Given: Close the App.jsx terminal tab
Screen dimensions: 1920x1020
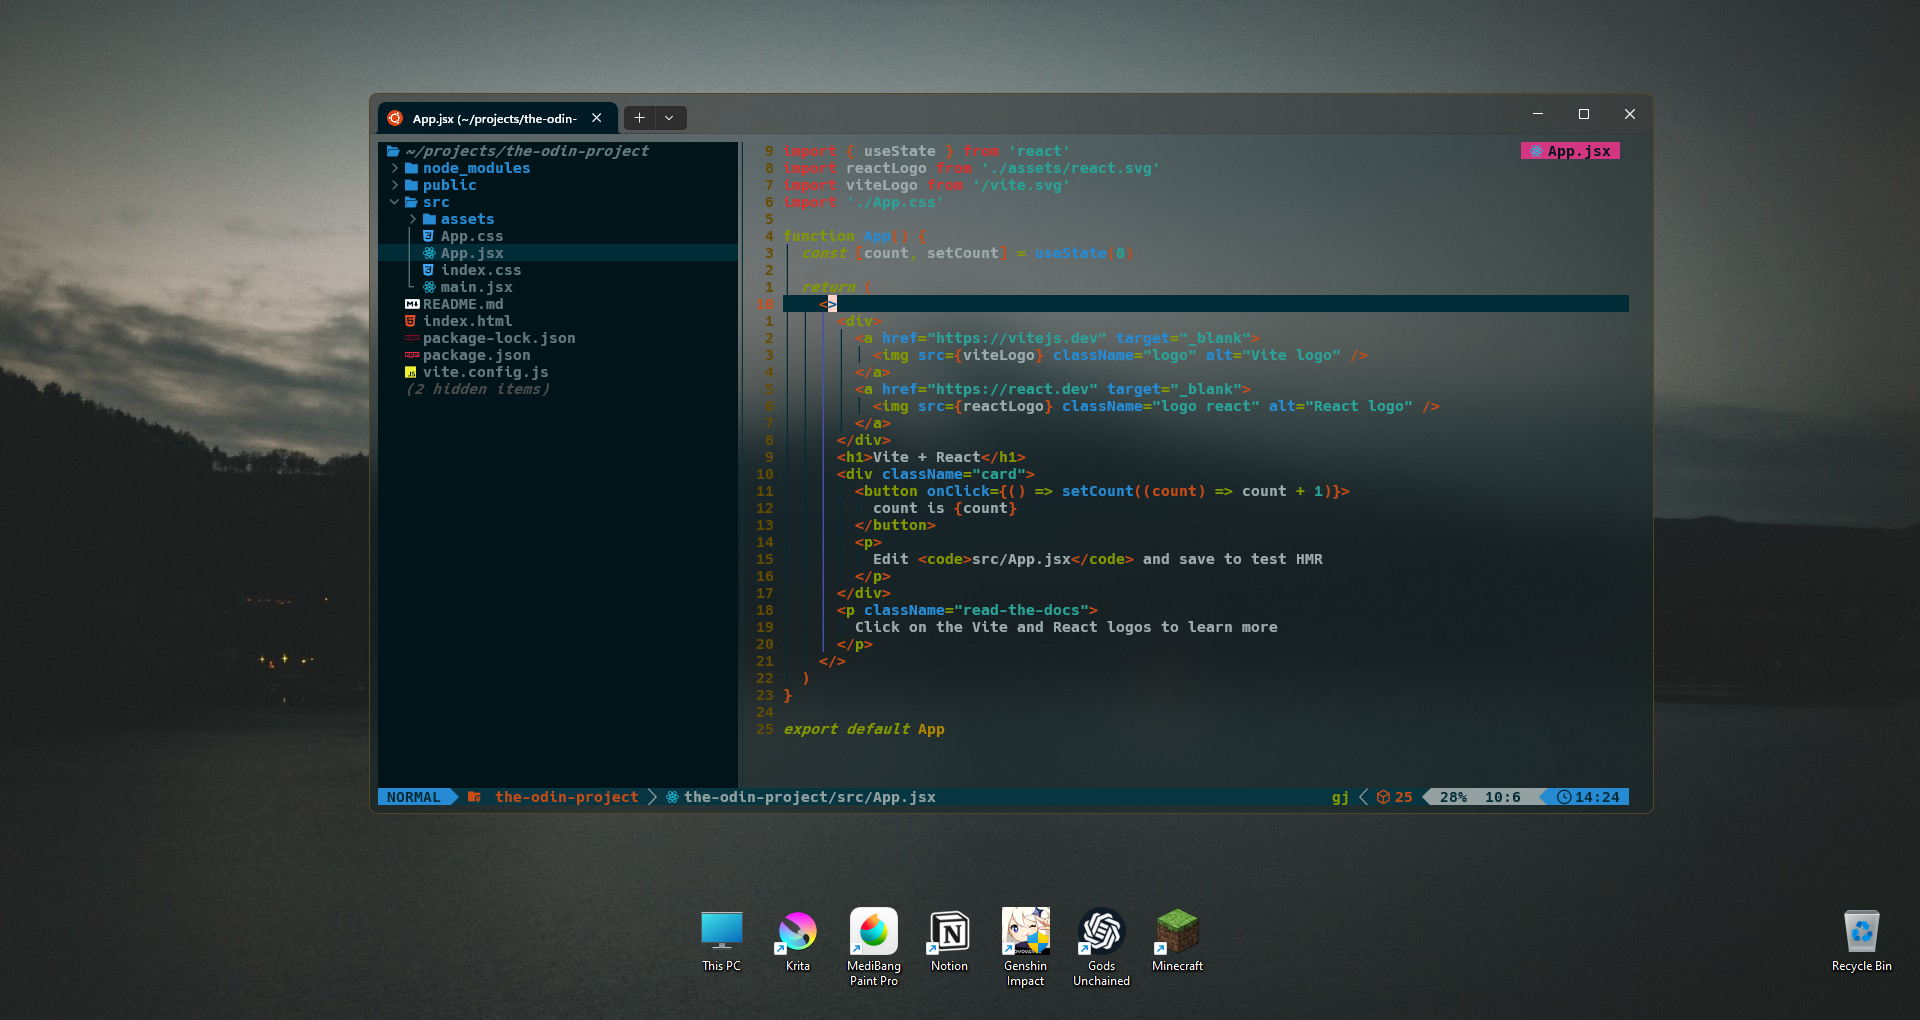Looking at the screenshot, I should tap(597, 118).
